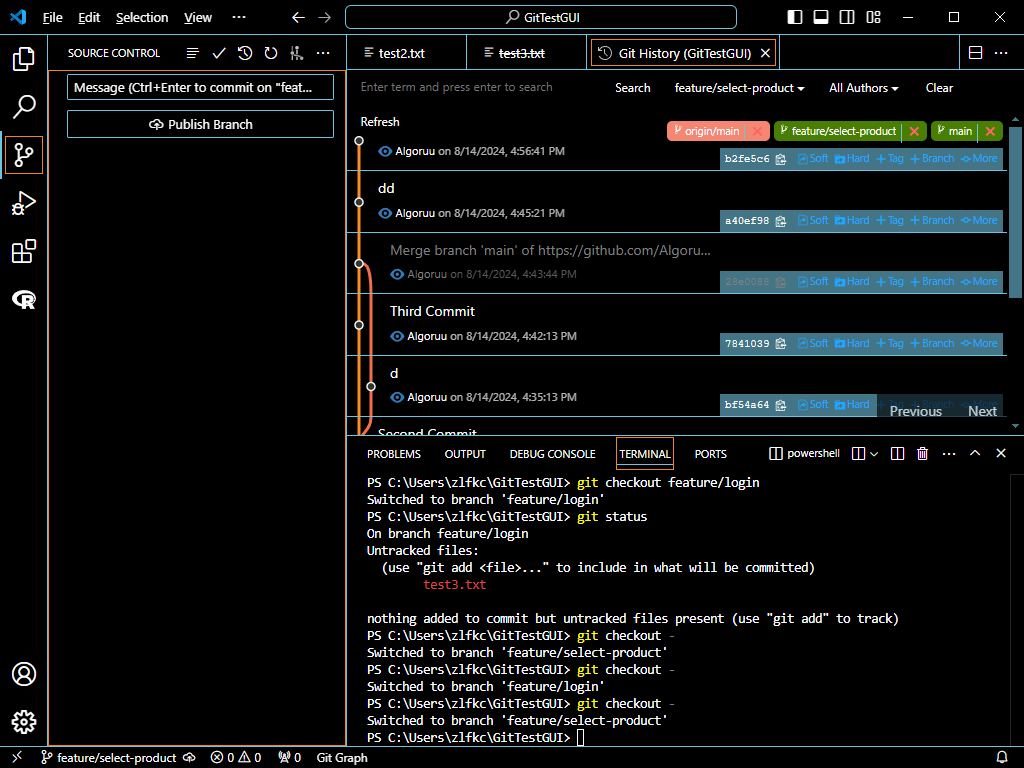Toggle primary side bar layout icon
The height and width of the screenshot is (768, 1024).
tap(795, 18)
